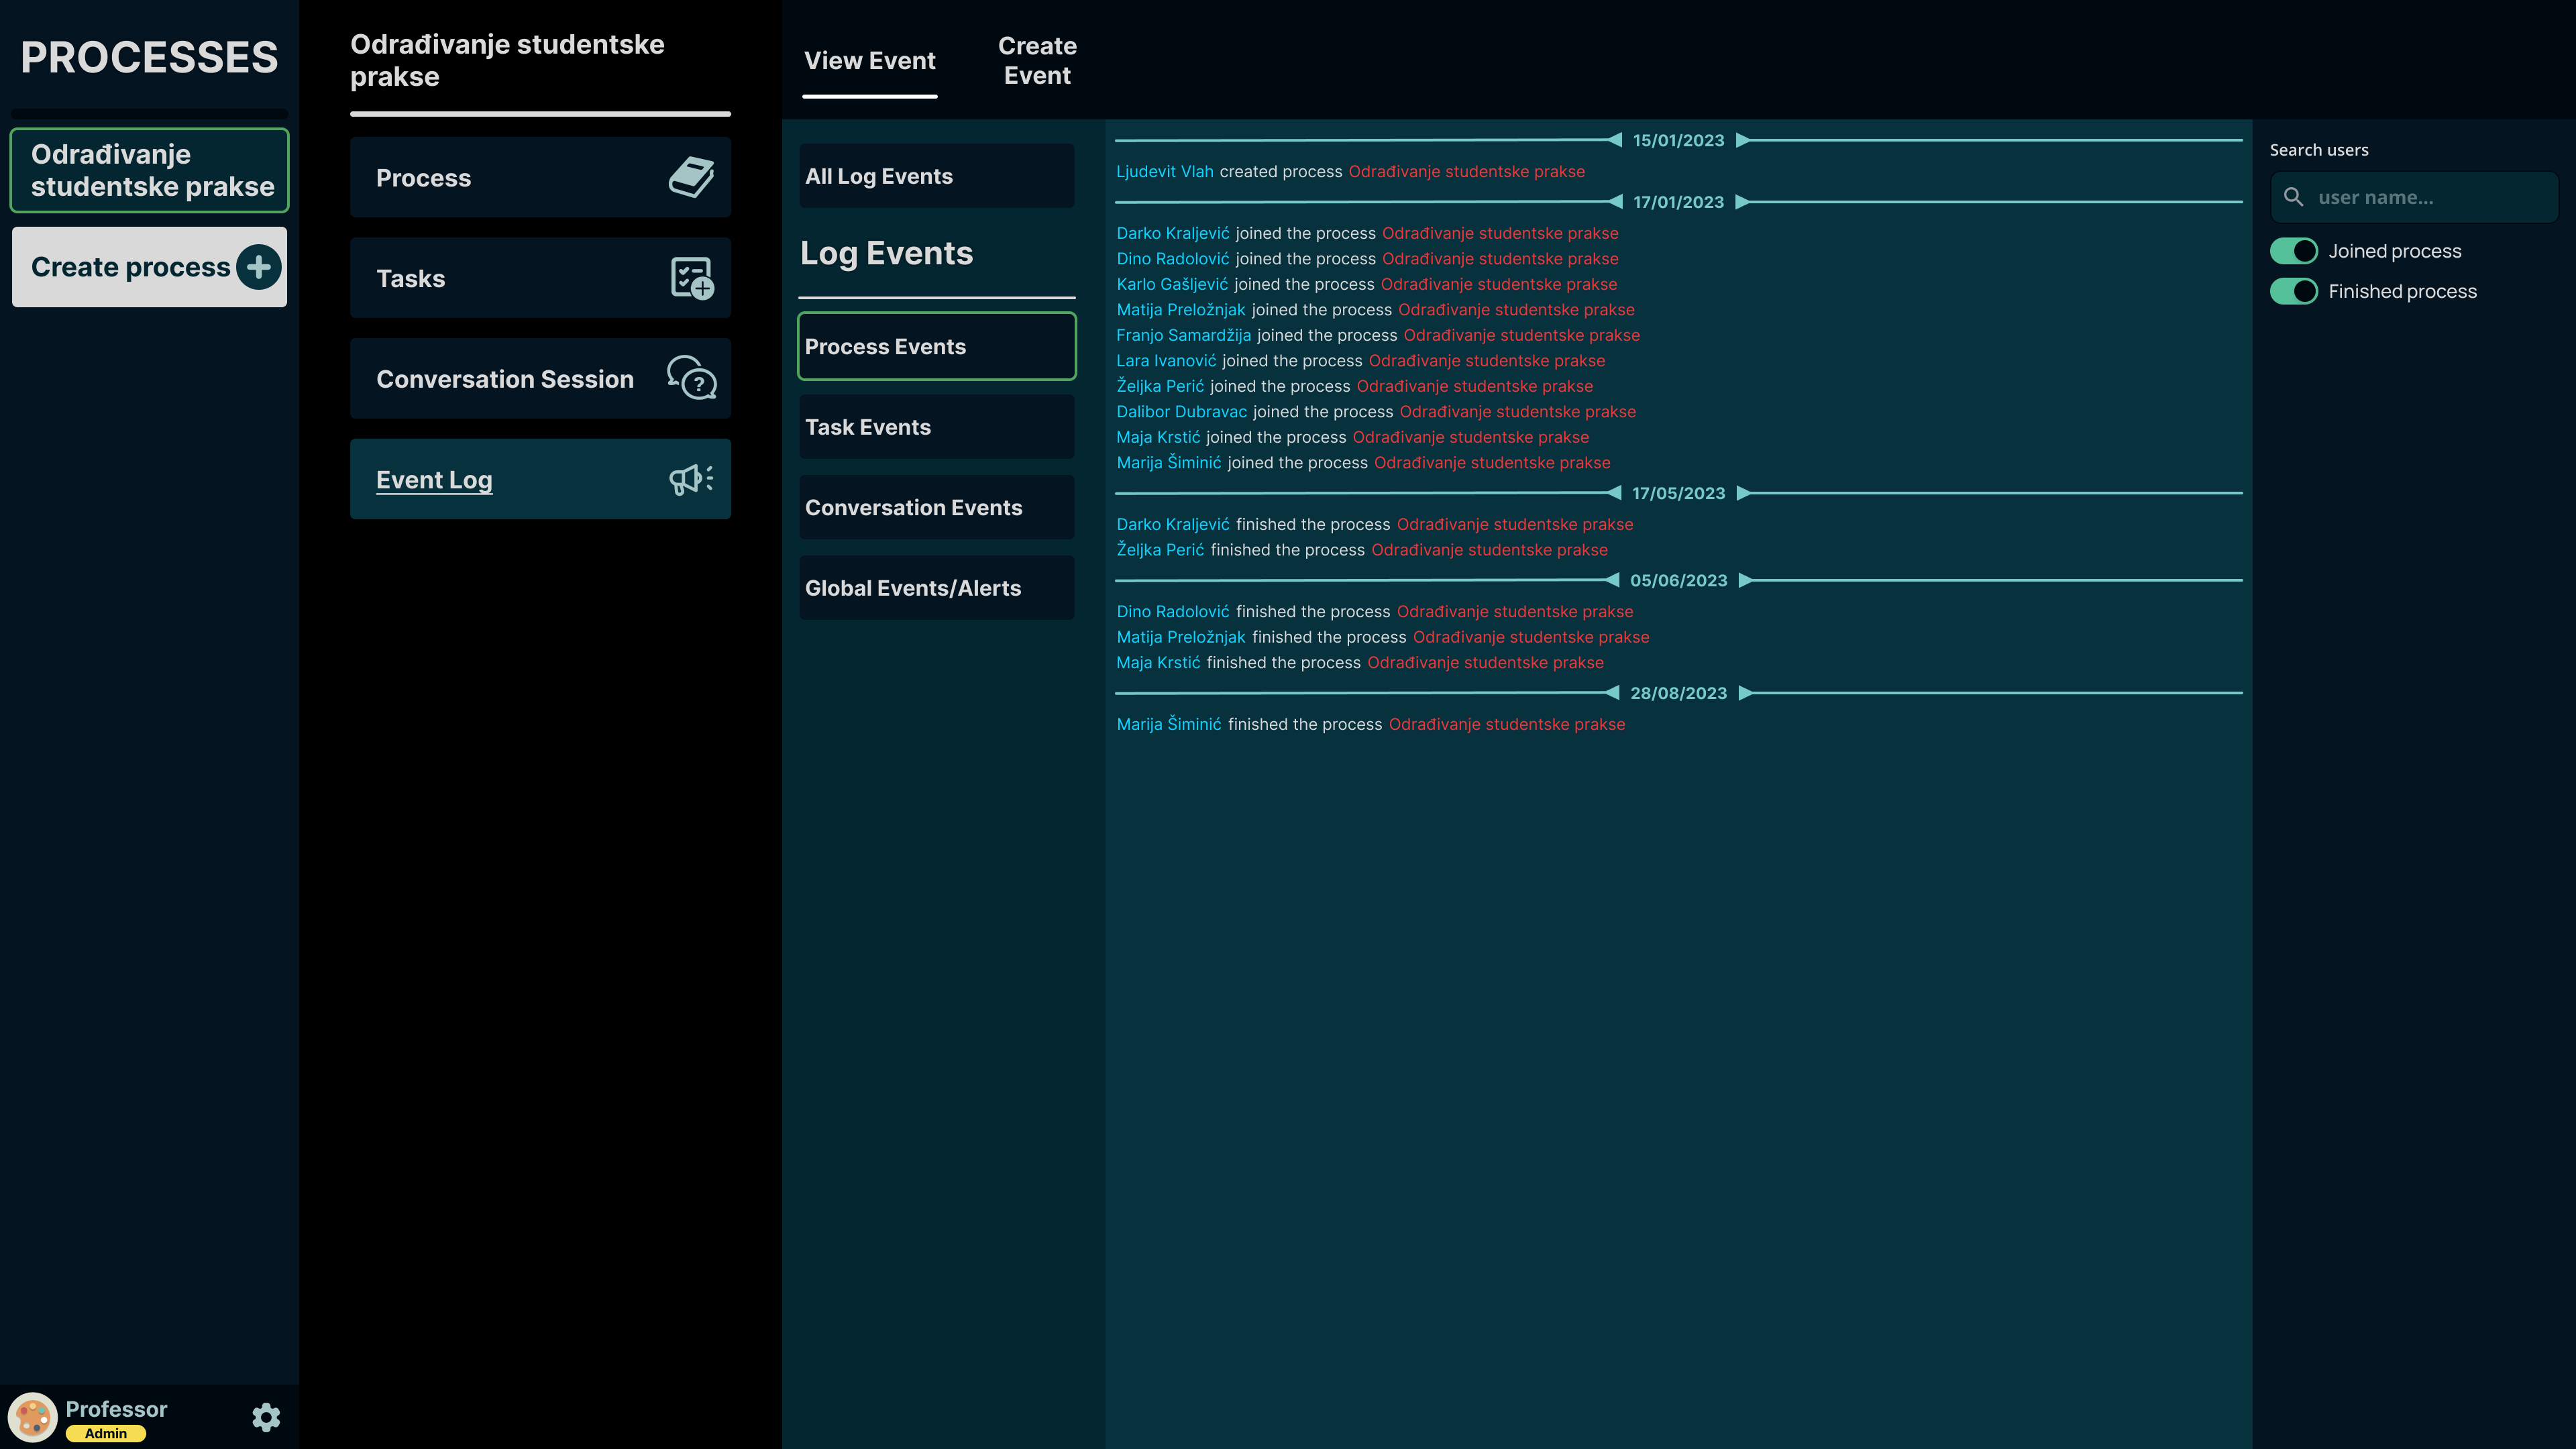Click into the user name search field
Screen dimensions: 2576x1449
pyautogui.click(x=2430, y=197)
